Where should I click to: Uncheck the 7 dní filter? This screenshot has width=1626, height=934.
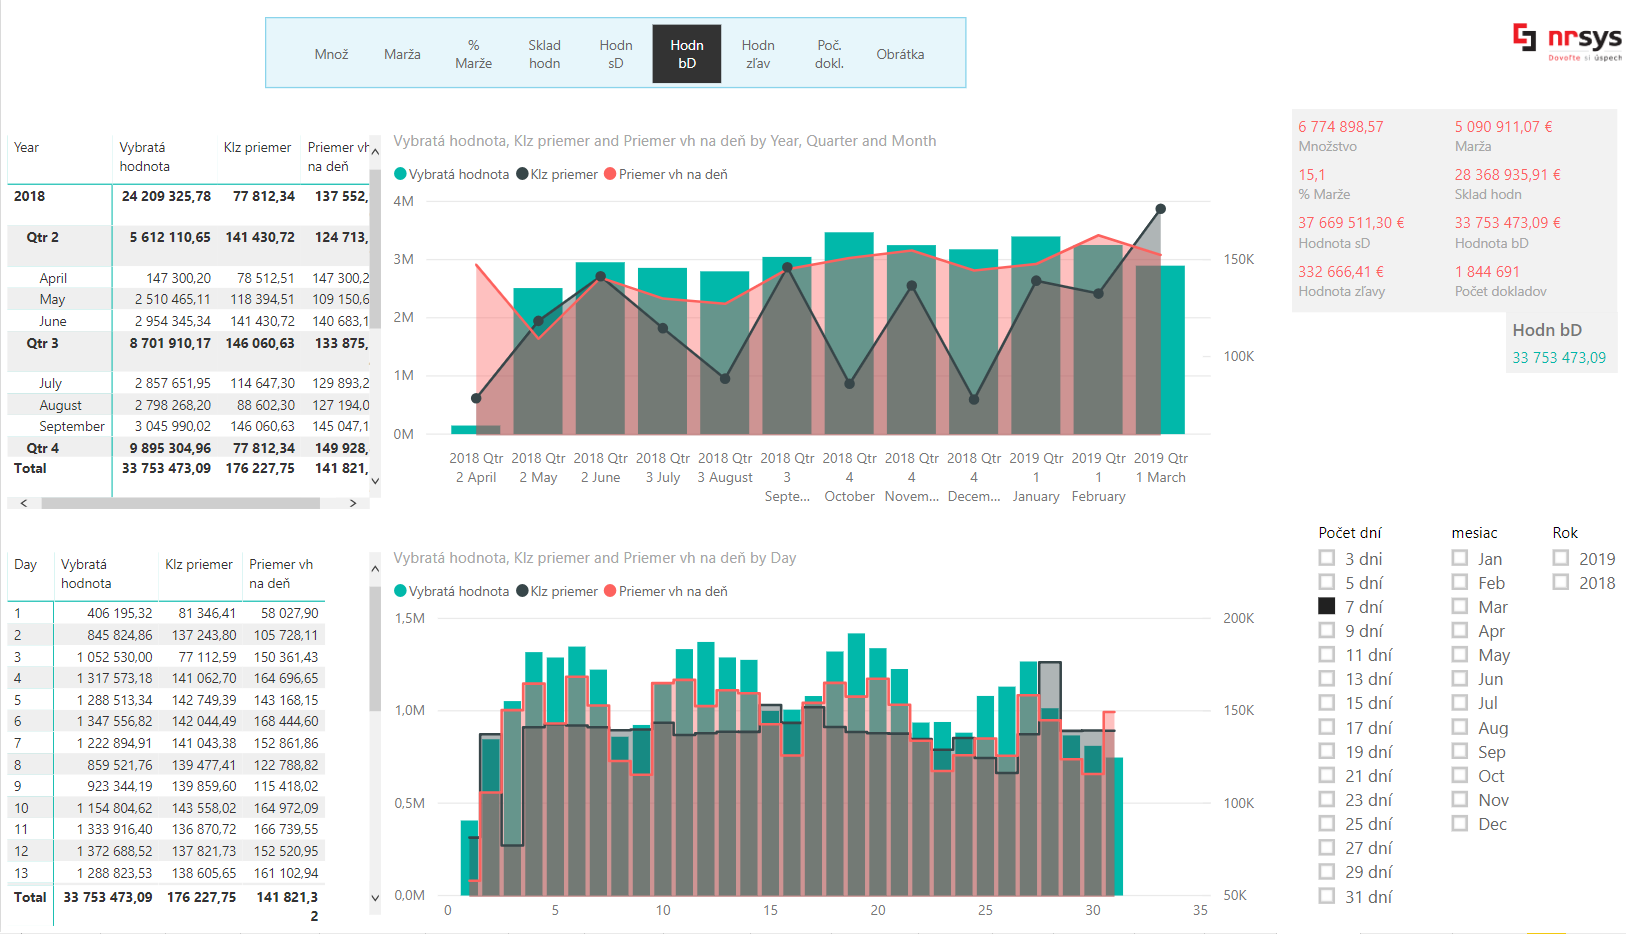[x=1327, y=606]
